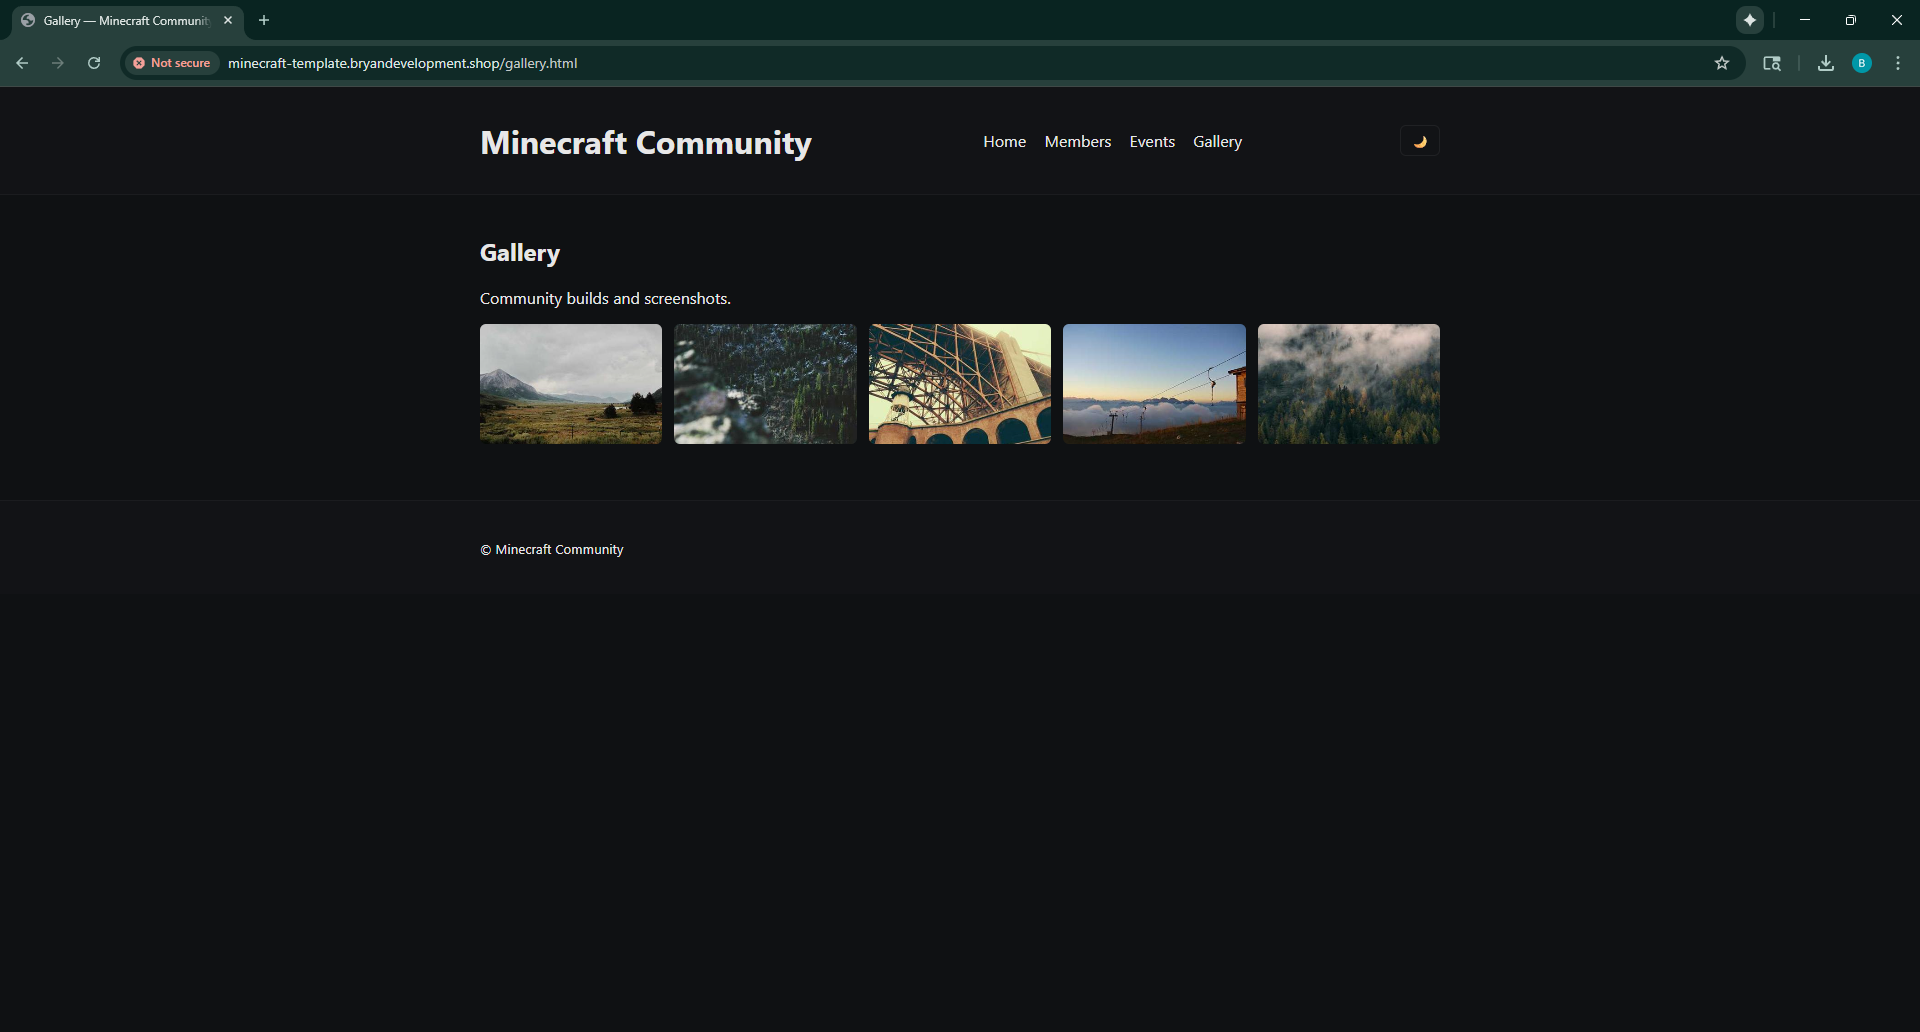Click the Not secure site info badge
The image size is (1920, 1032).
(172, 63)
